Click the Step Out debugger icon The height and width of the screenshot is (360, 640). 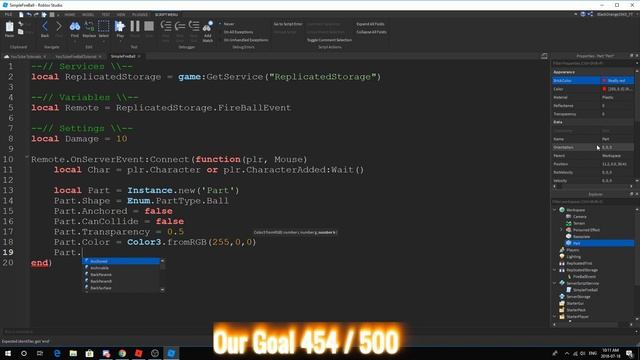[194, 27]
